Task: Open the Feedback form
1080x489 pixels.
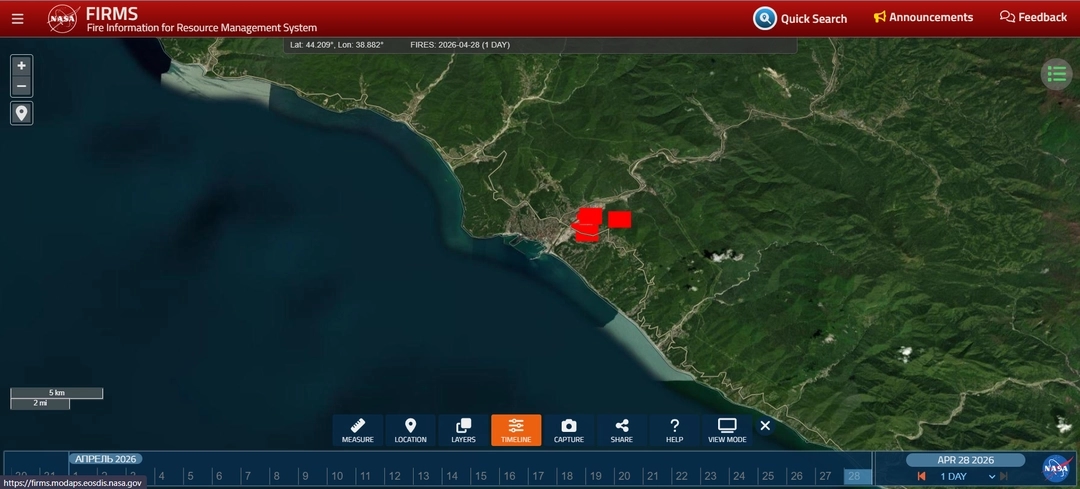Action: tap(1033, 18)
